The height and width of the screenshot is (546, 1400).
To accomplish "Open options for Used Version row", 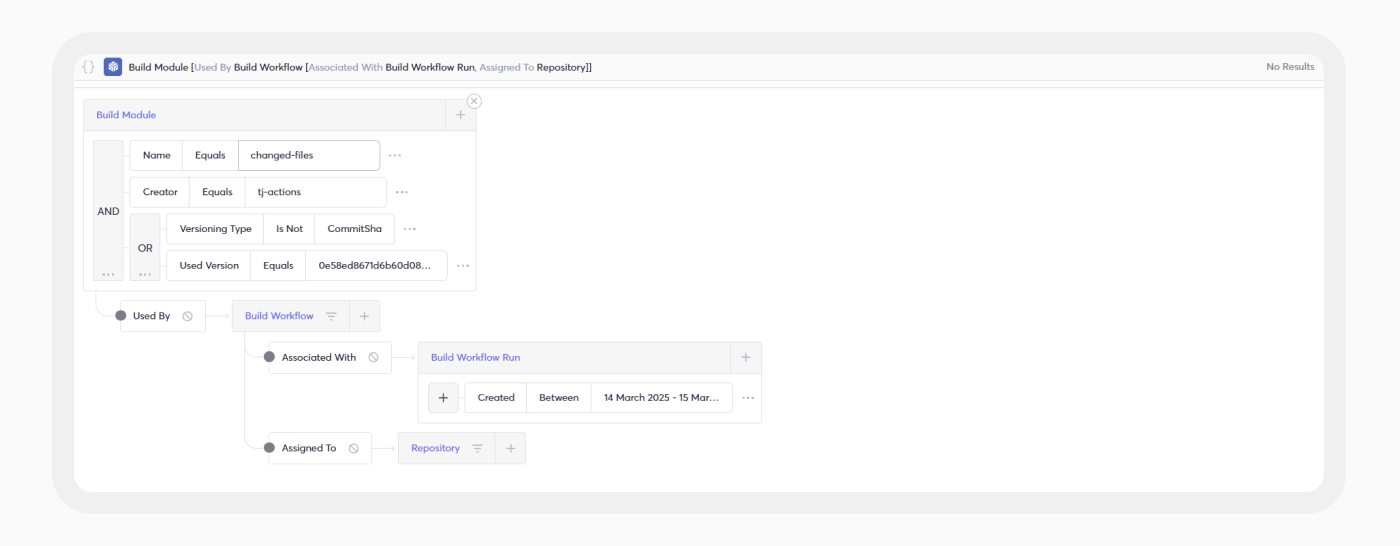I will [462, 266].
